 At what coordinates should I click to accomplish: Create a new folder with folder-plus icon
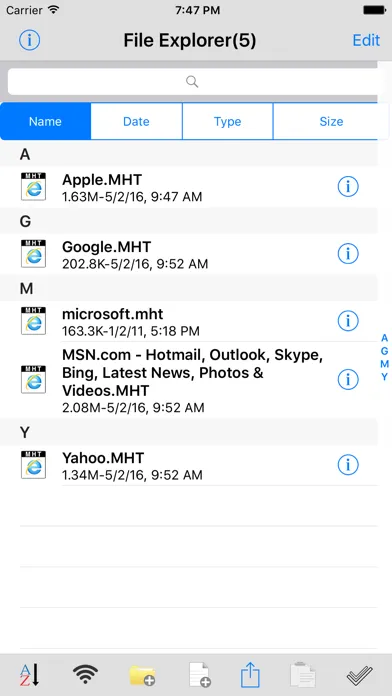(x=142, y=676)
